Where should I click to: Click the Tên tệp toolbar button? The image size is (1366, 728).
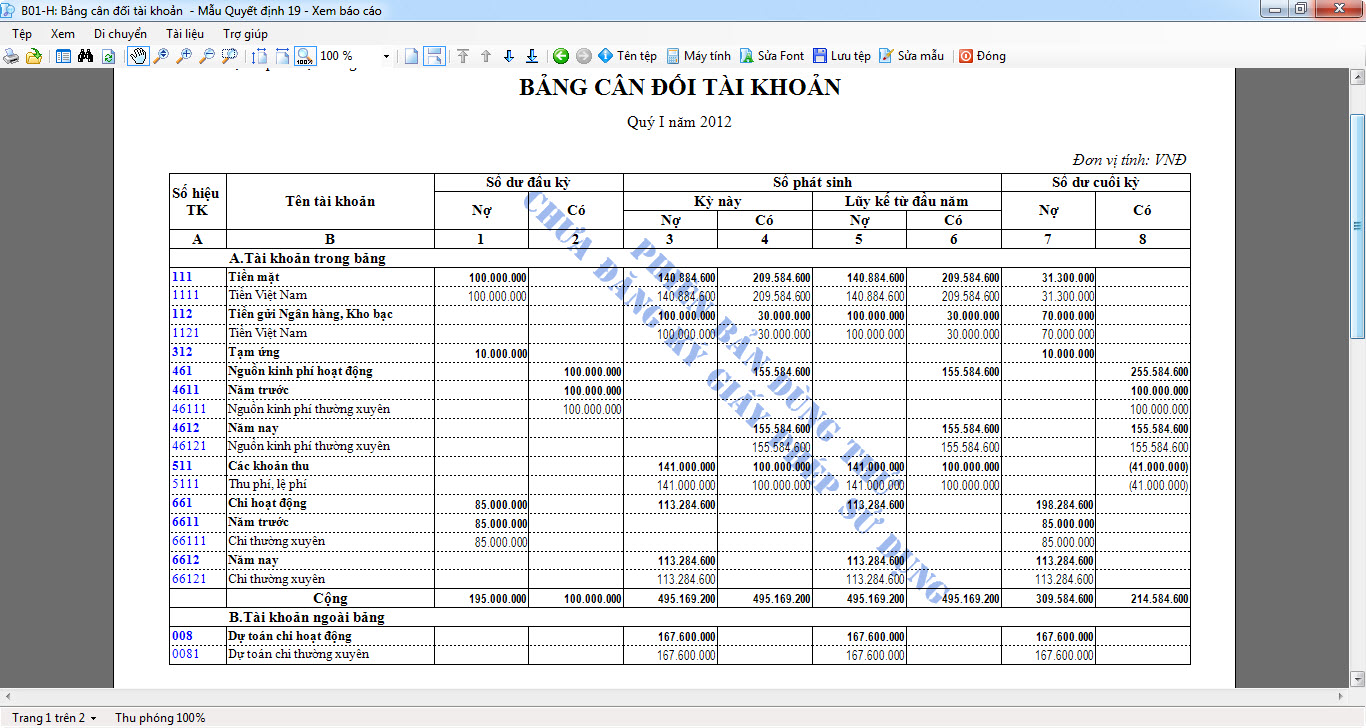pyautogui.click(x=627, y=56)
